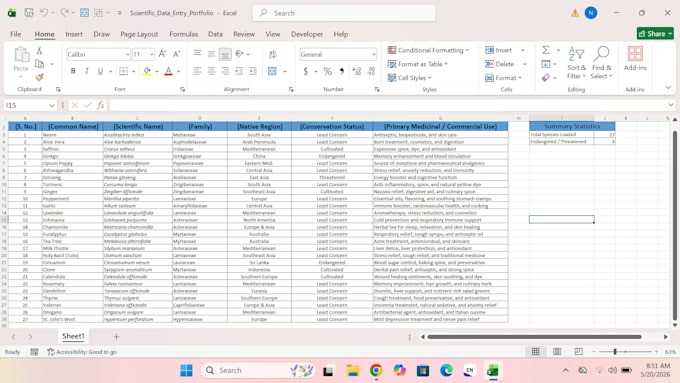The height and width of the screenshot is (383, 680).
Task: Click the Excel Search box in title bar
Action: [x=344, y=13]
